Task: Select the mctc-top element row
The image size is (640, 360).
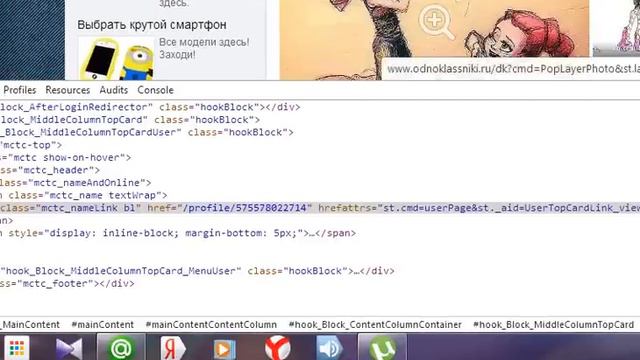Action: (31, 145)
